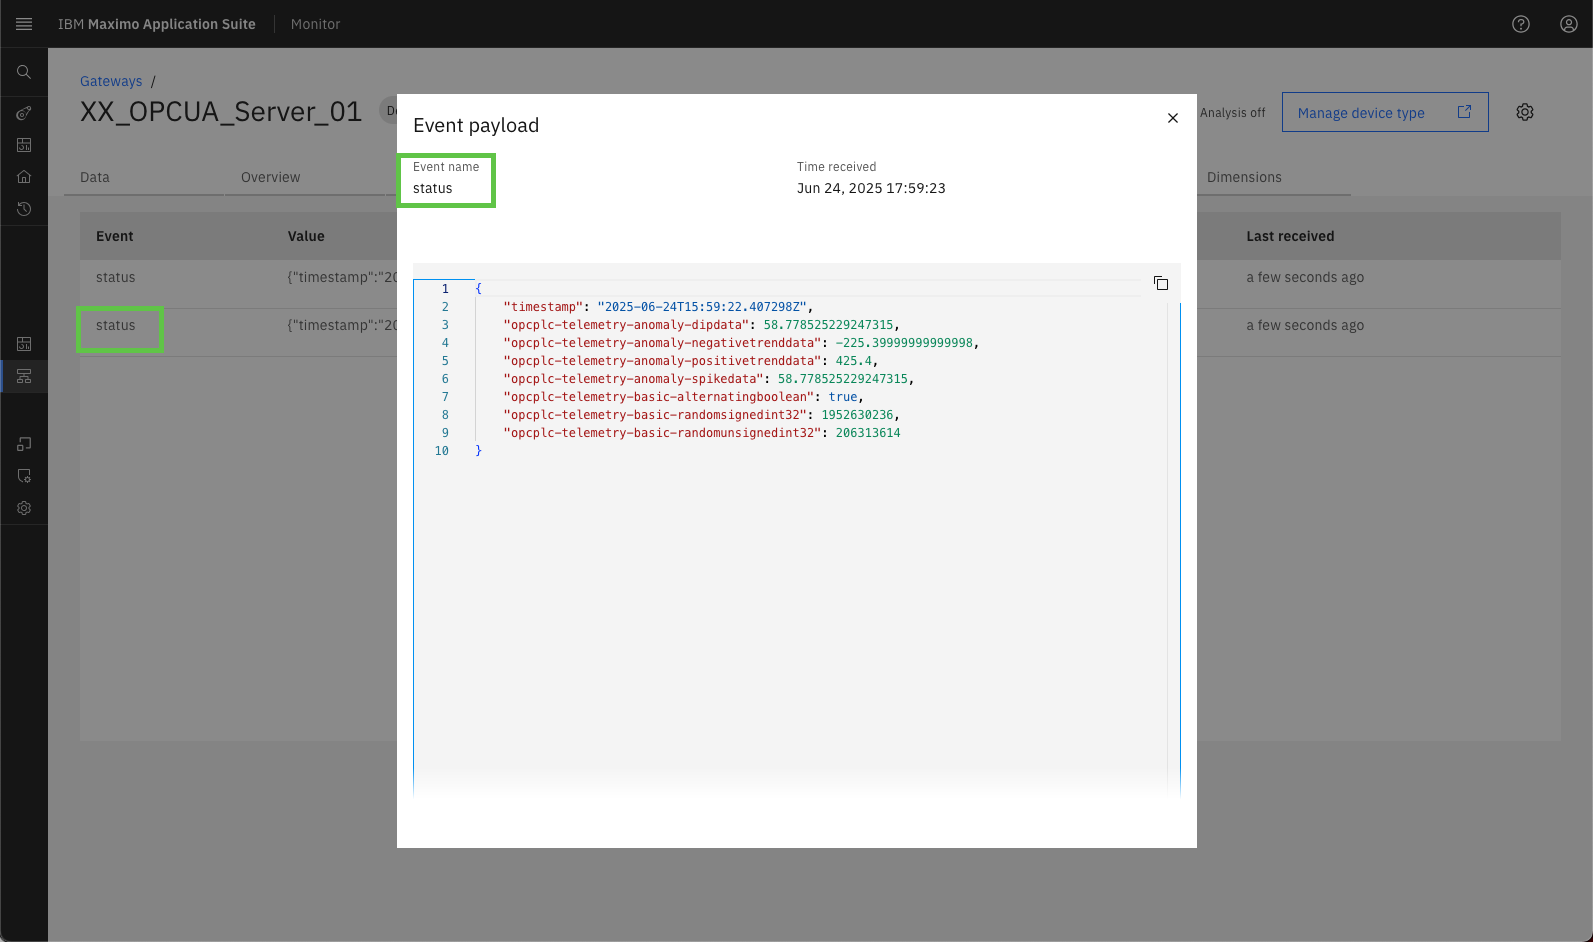Select the highlighted hierarchy devices icon in the sidebar
This screenshot has height=942, width=1593.
(x=24, y=376)
